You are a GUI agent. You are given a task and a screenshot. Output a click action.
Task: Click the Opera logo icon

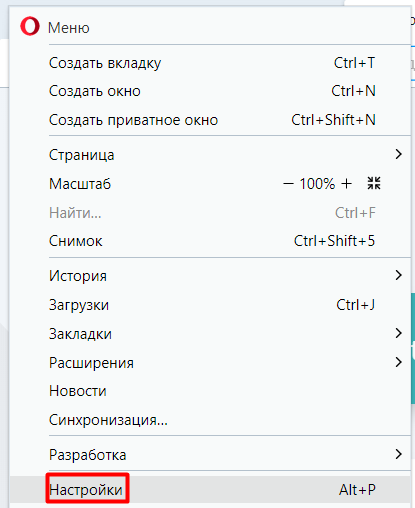[x=30, y=27]
